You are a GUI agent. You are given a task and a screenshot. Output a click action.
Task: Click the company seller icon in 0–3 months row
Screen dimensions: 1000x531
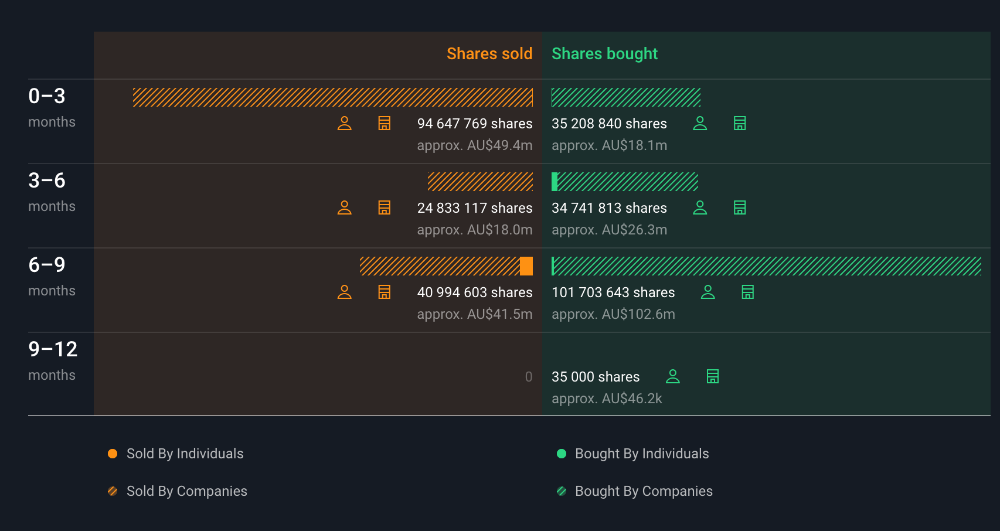pyautogui.click(x=384, y=124)
